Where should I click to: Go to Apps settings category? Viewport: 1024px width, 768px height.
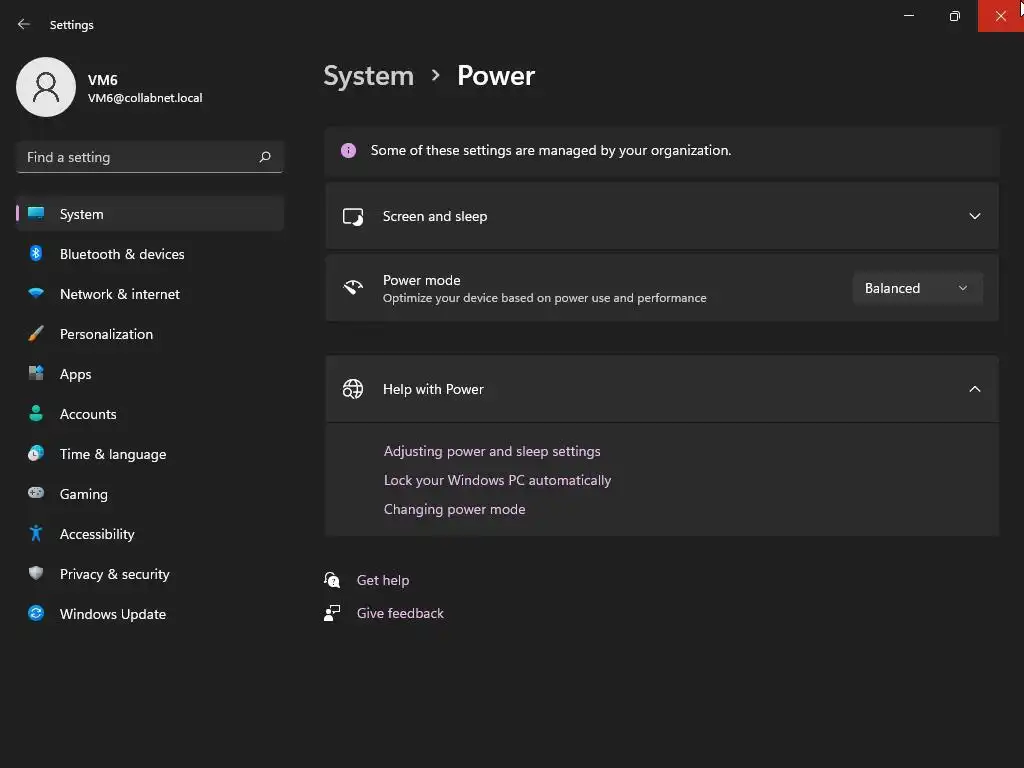(75, 374)
